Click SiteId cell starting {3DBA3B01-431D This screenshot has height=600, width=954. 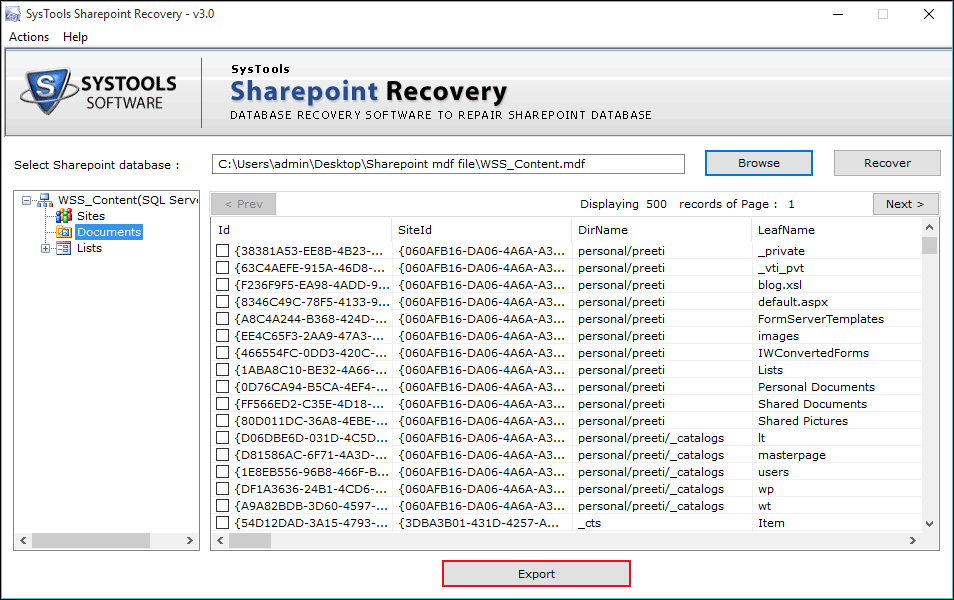478,523
